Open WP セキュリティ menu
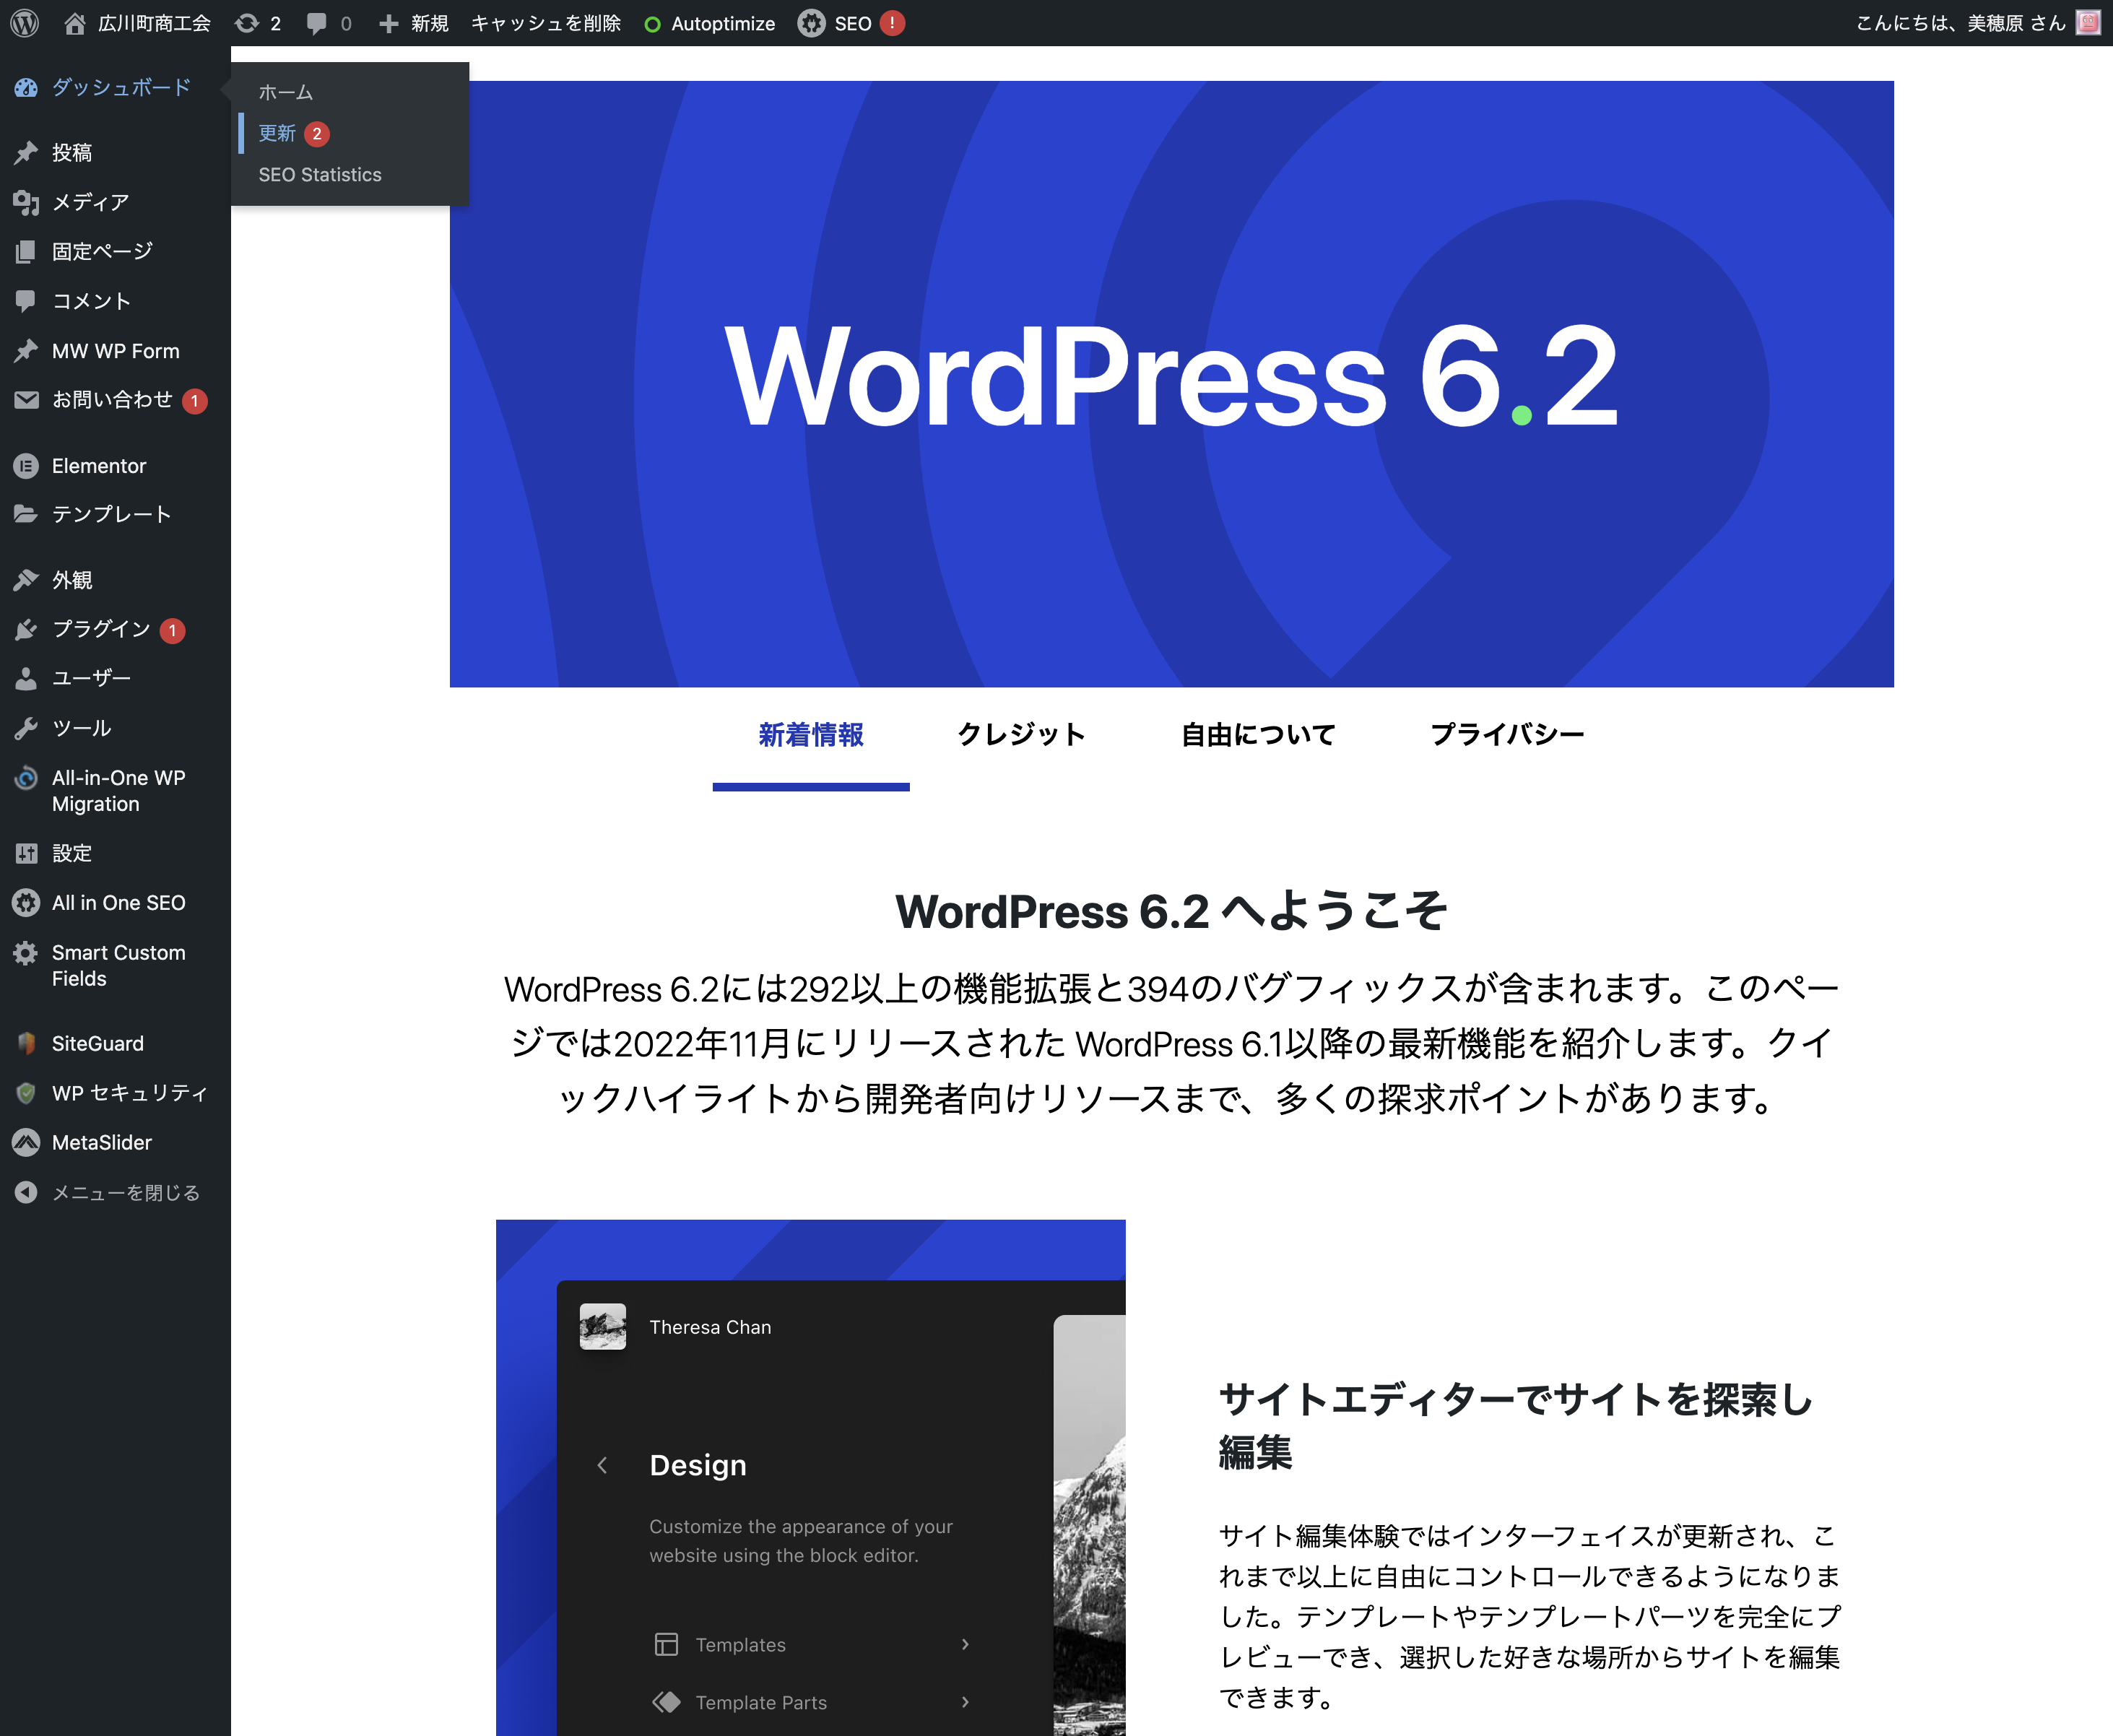 (115, 1093)
